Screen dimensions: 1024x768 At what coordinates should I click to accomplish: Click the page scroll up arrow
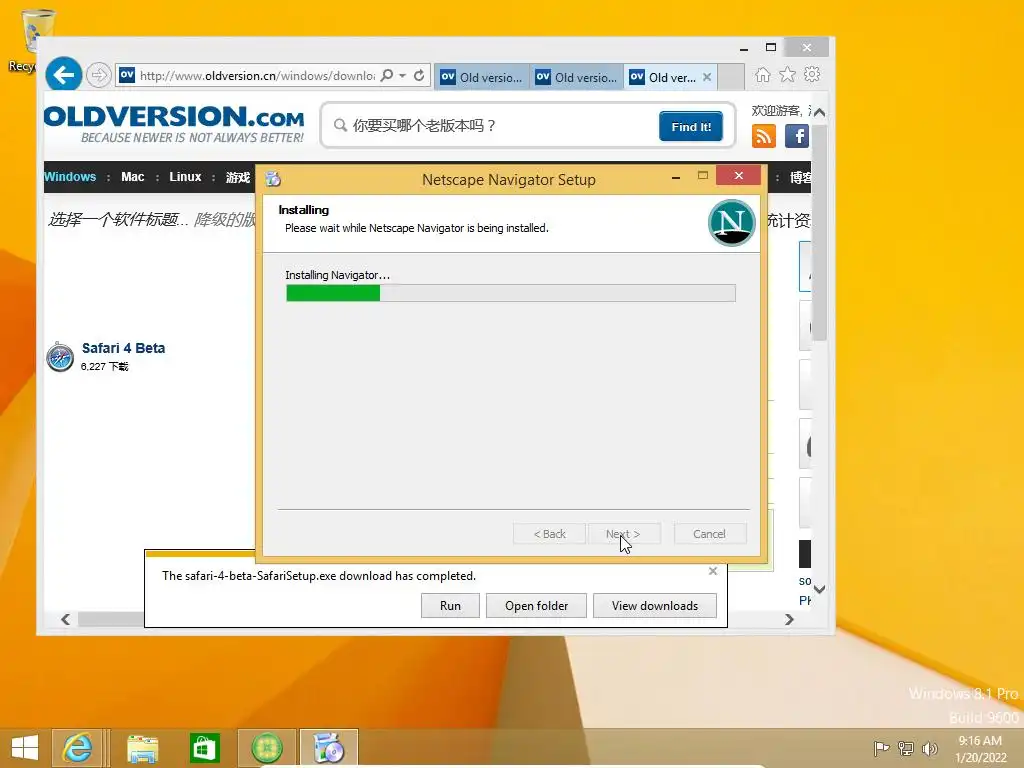(x=820, y=112)
